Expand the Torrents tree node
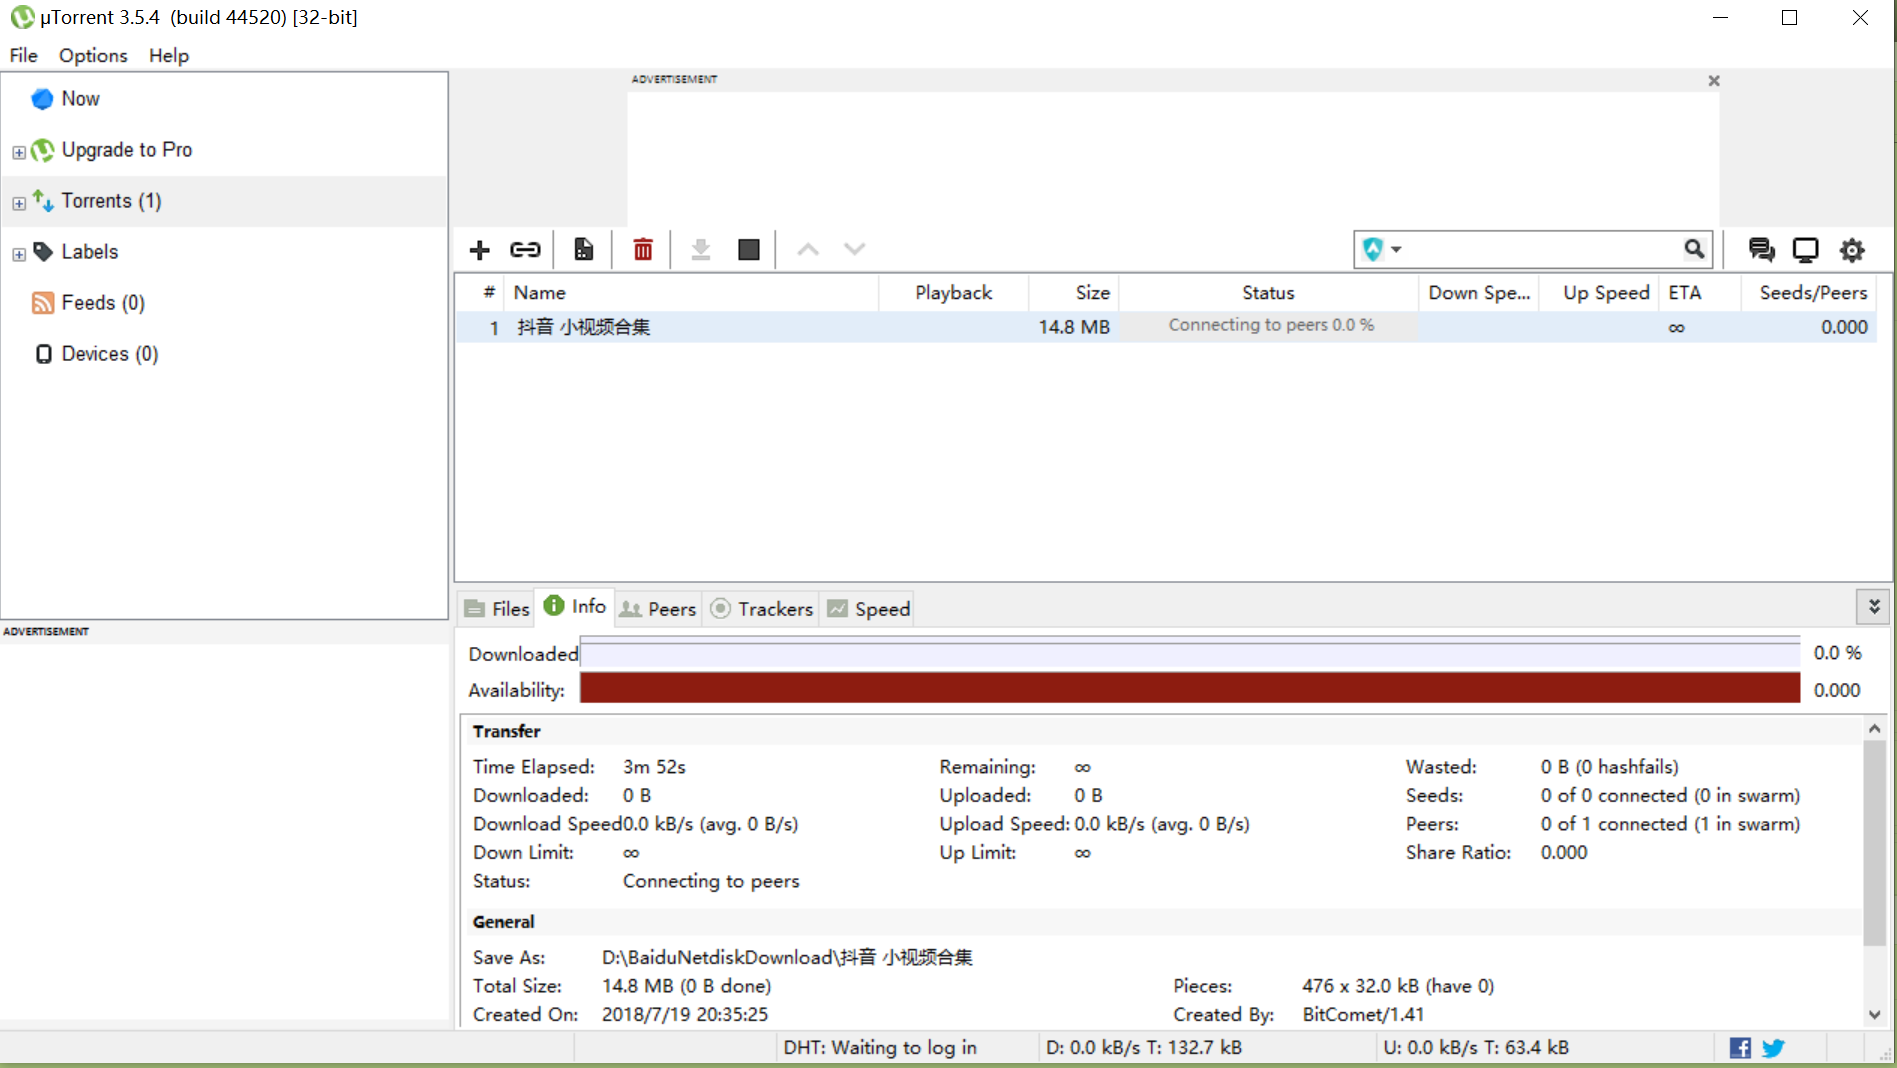 [x=19, y=203]
